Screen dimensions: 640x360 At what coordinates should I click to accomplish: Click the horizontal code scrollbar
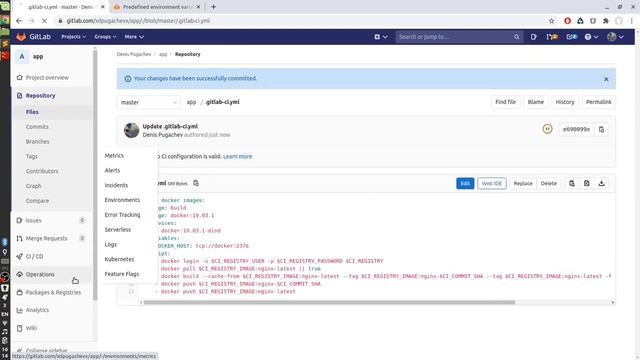(329, 302)
